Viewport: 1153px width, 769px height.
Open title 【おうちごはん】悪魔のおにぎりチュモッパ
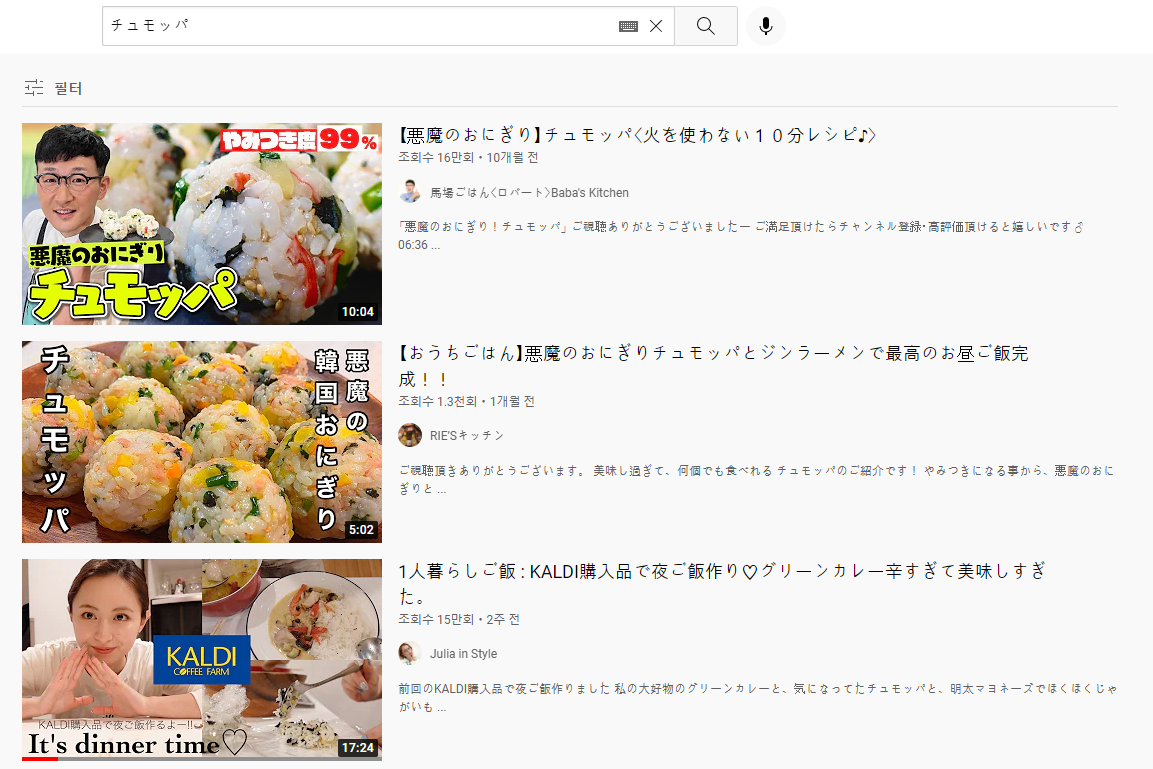click(712, 353)
